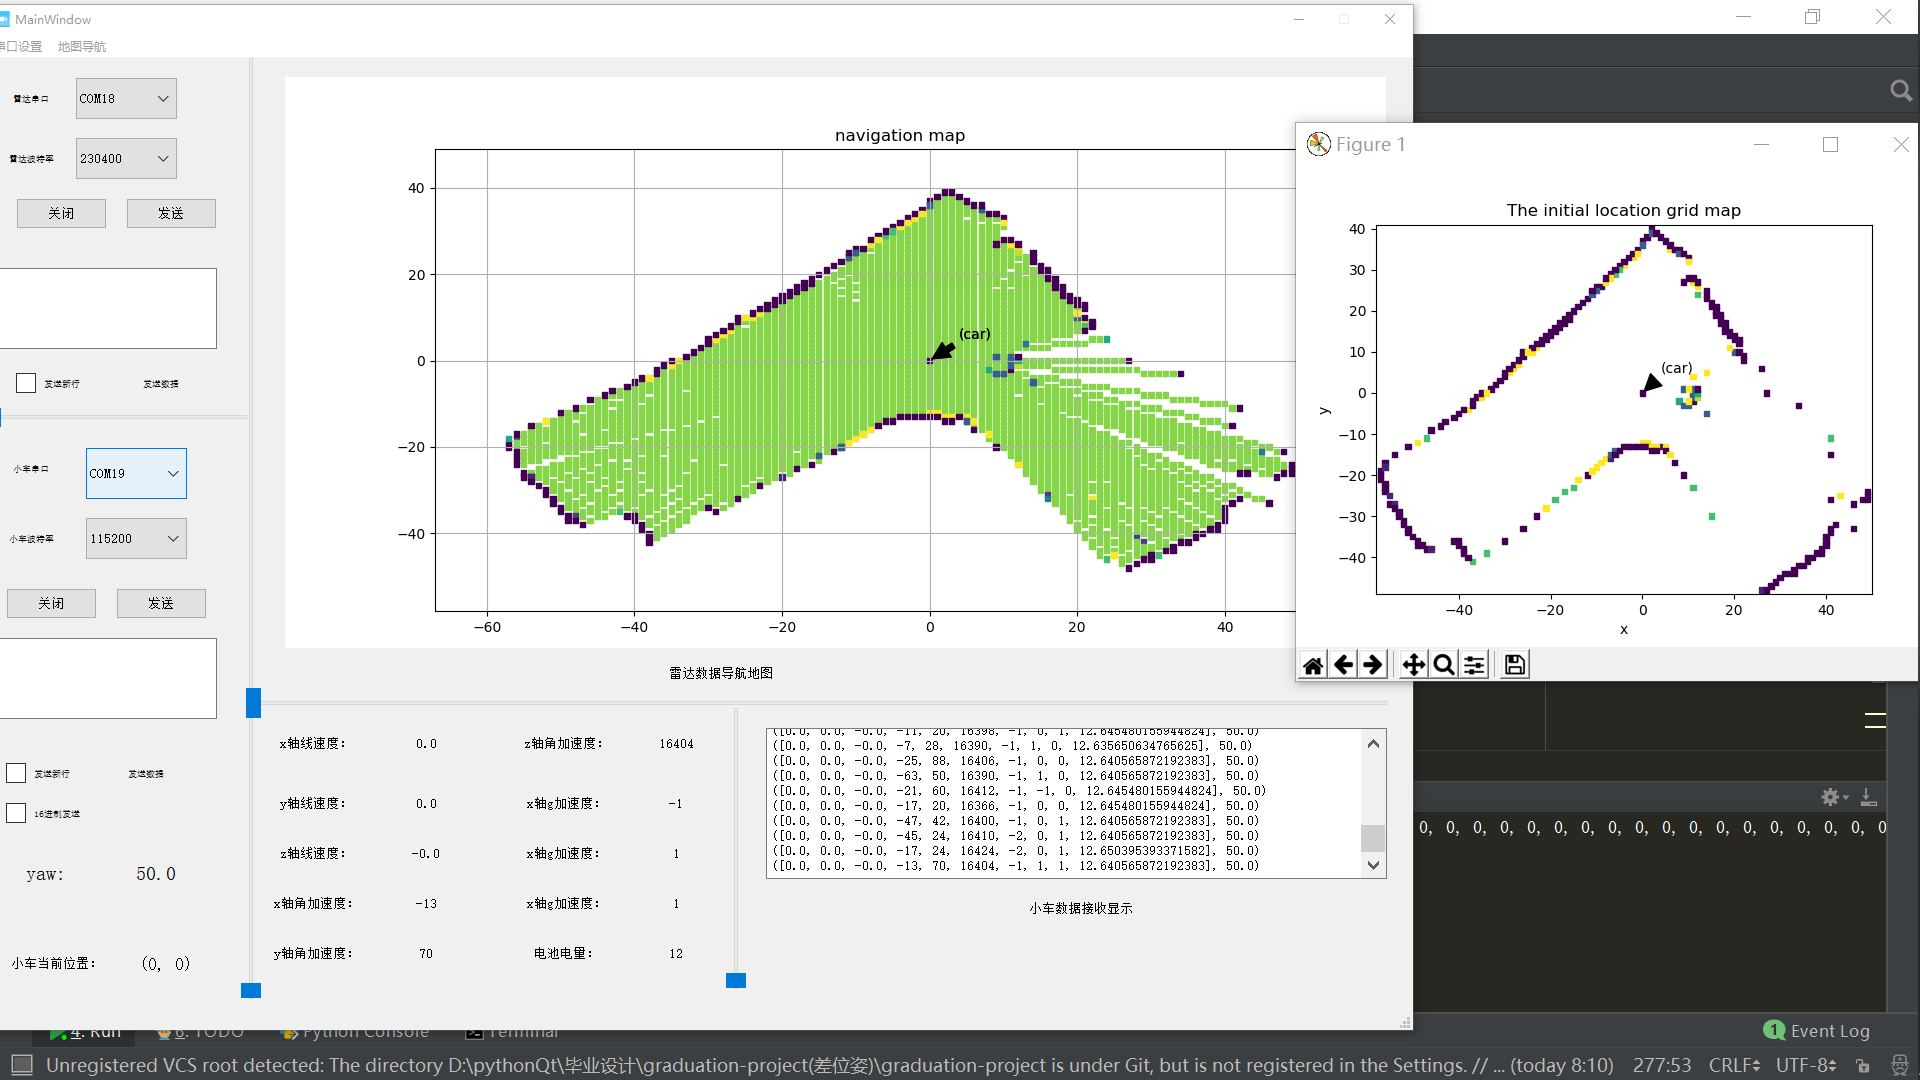
Task: Open the 地图导航 menu
Action: 82,47
